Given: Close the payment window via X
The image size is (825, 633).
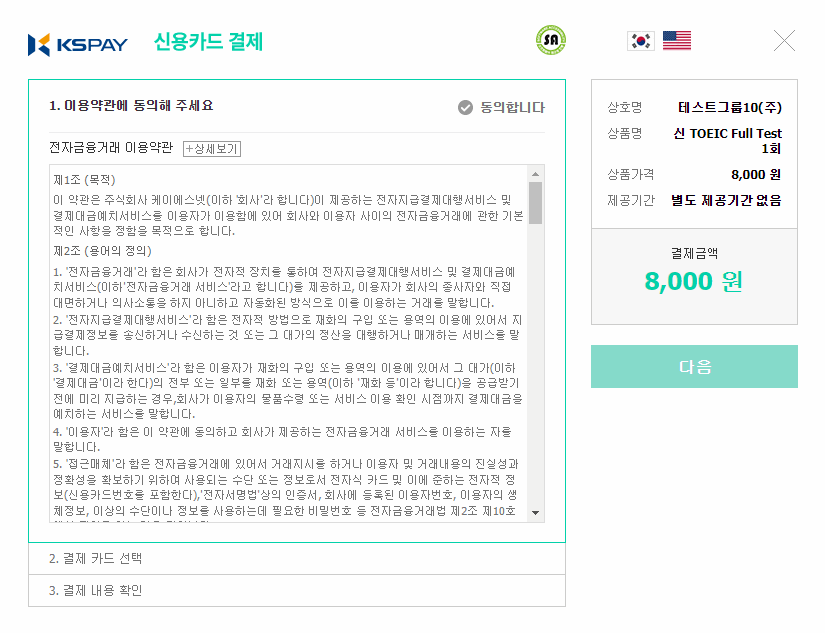Looking at the screenshot, I should 784,41.
